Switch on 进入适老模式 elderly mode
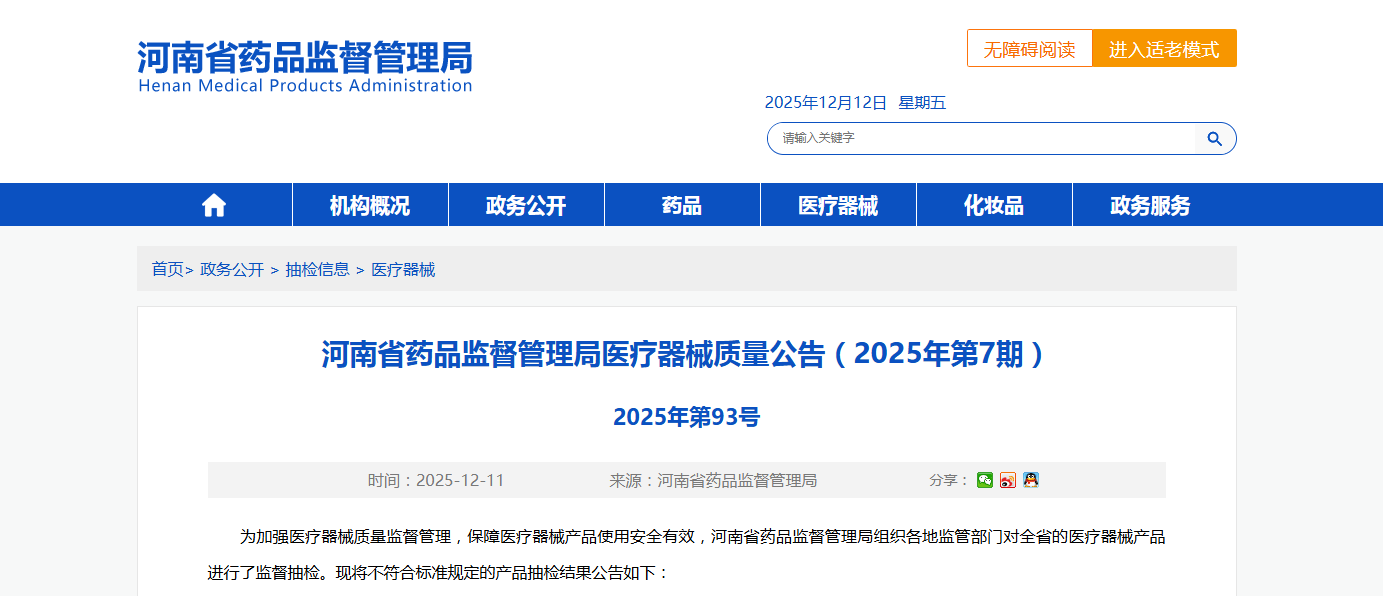The image size is (1383, 596). pyautogui.click(x=1164, y=49)
